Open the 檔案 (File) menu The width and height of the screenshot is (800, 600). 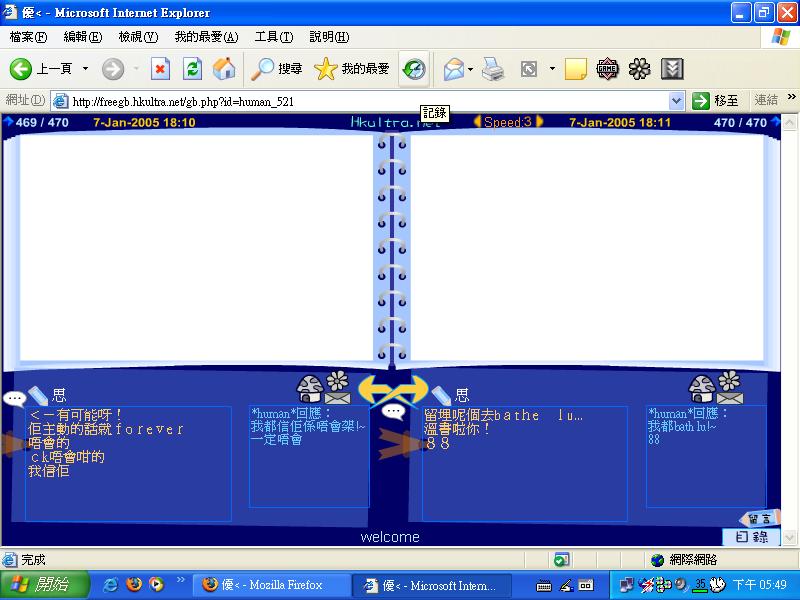27,37
